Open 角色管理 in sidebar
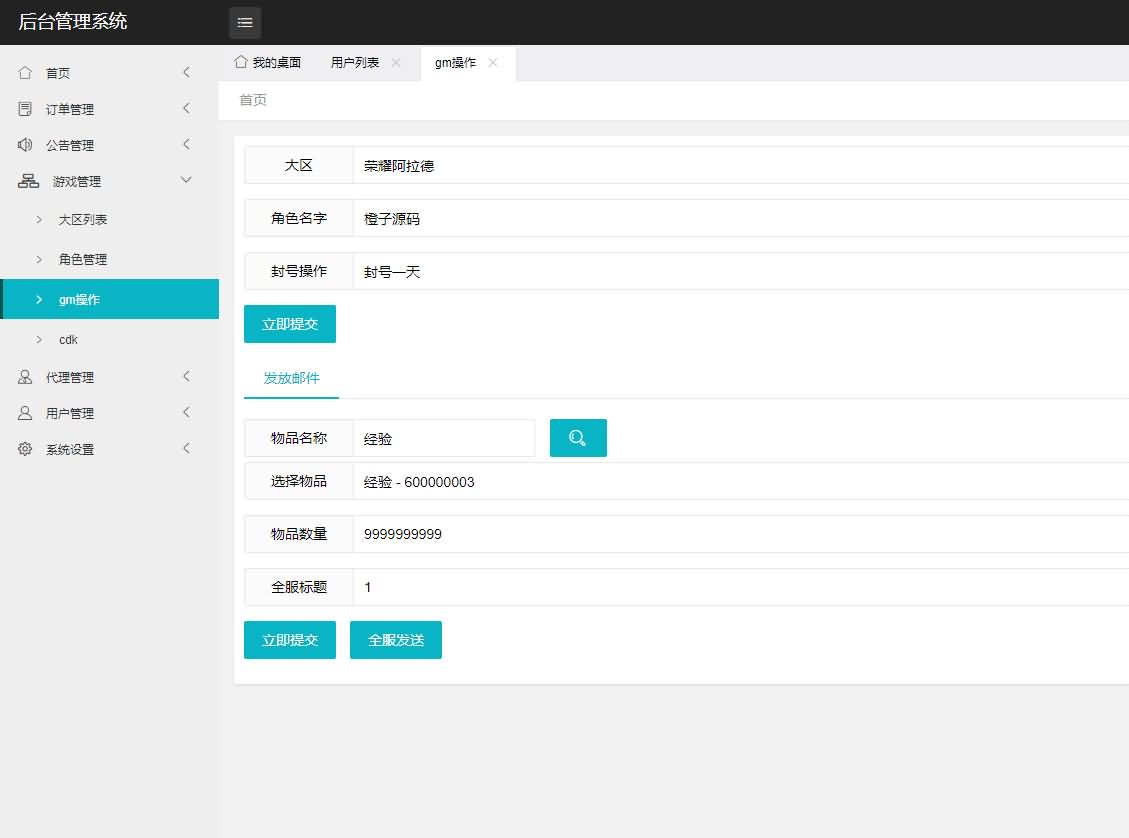 click(83, 259)
